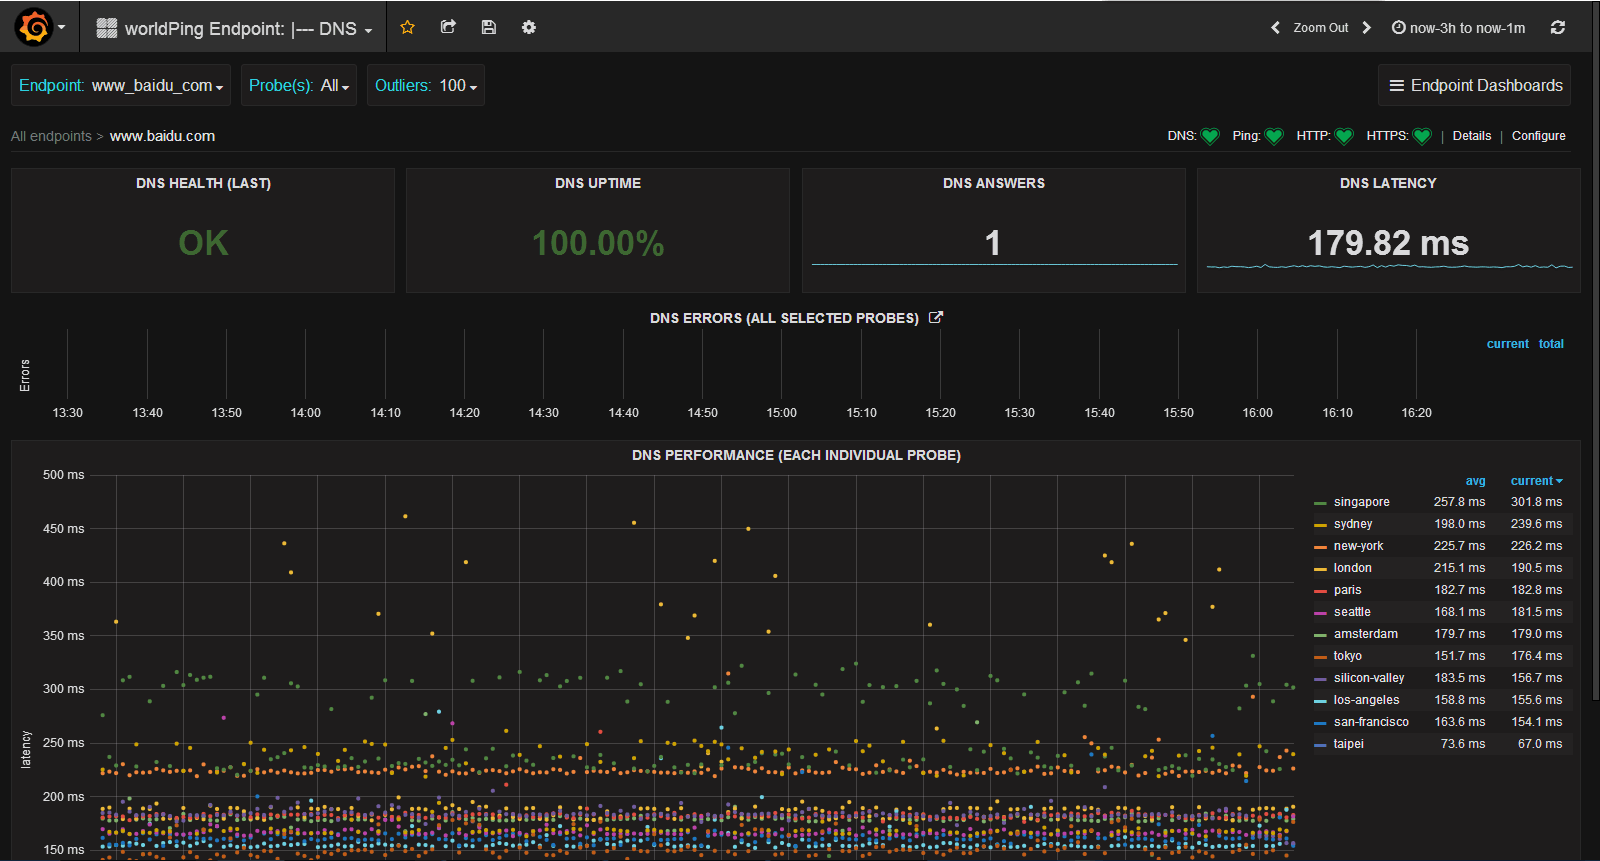This screenshot has height=861, width=1600.
Task: Toggle singapore series in legend
Action: 1361,502
